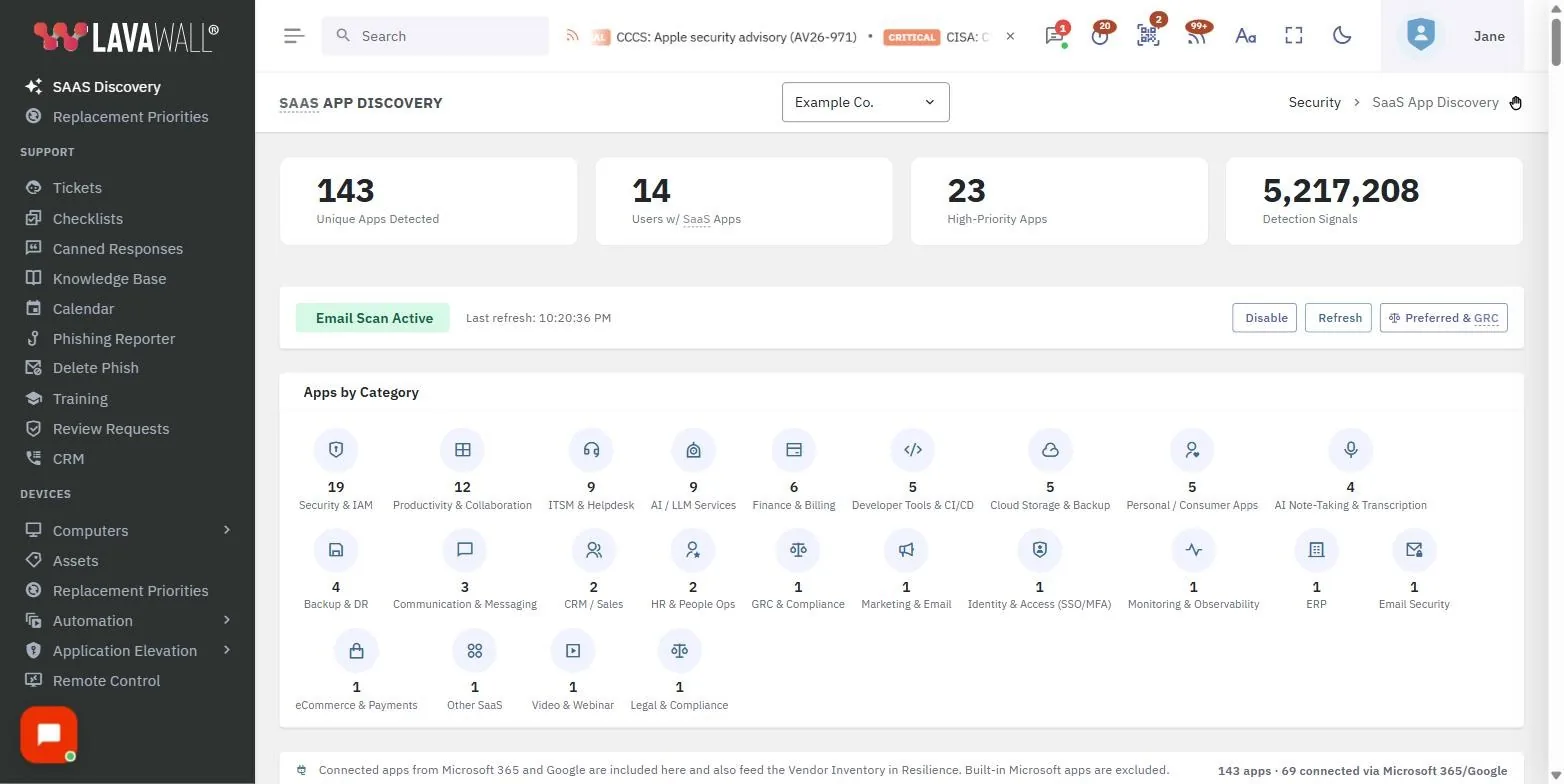
Task: Select the eCommerce & Payments lock icon
Action: point(356,650)
